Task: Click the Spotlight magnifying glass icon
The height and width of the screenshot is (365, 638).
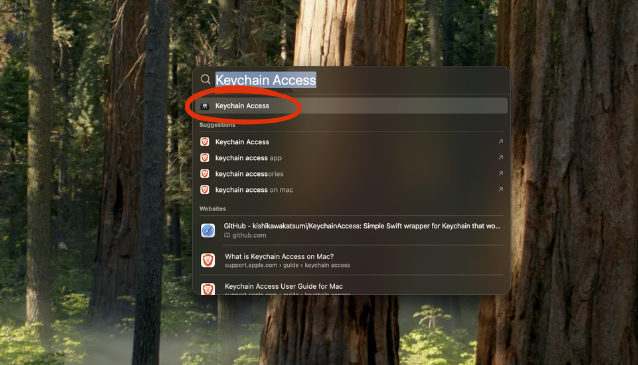Action: coord(205,79)
